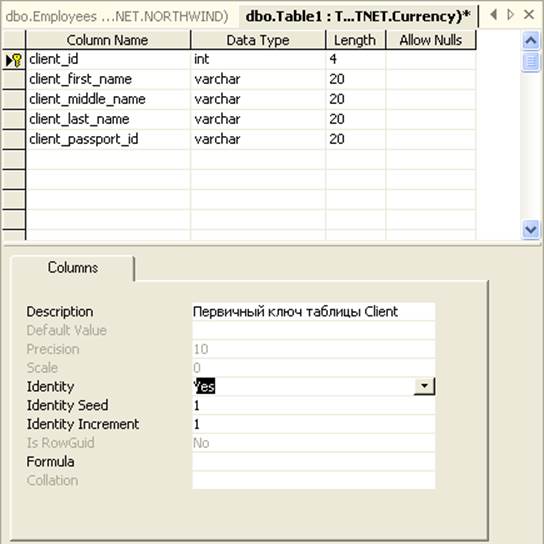Switch to dbo.Employees tab
Image resolution: width=544 pixels, height=544 pixels.
pos(117,16)
